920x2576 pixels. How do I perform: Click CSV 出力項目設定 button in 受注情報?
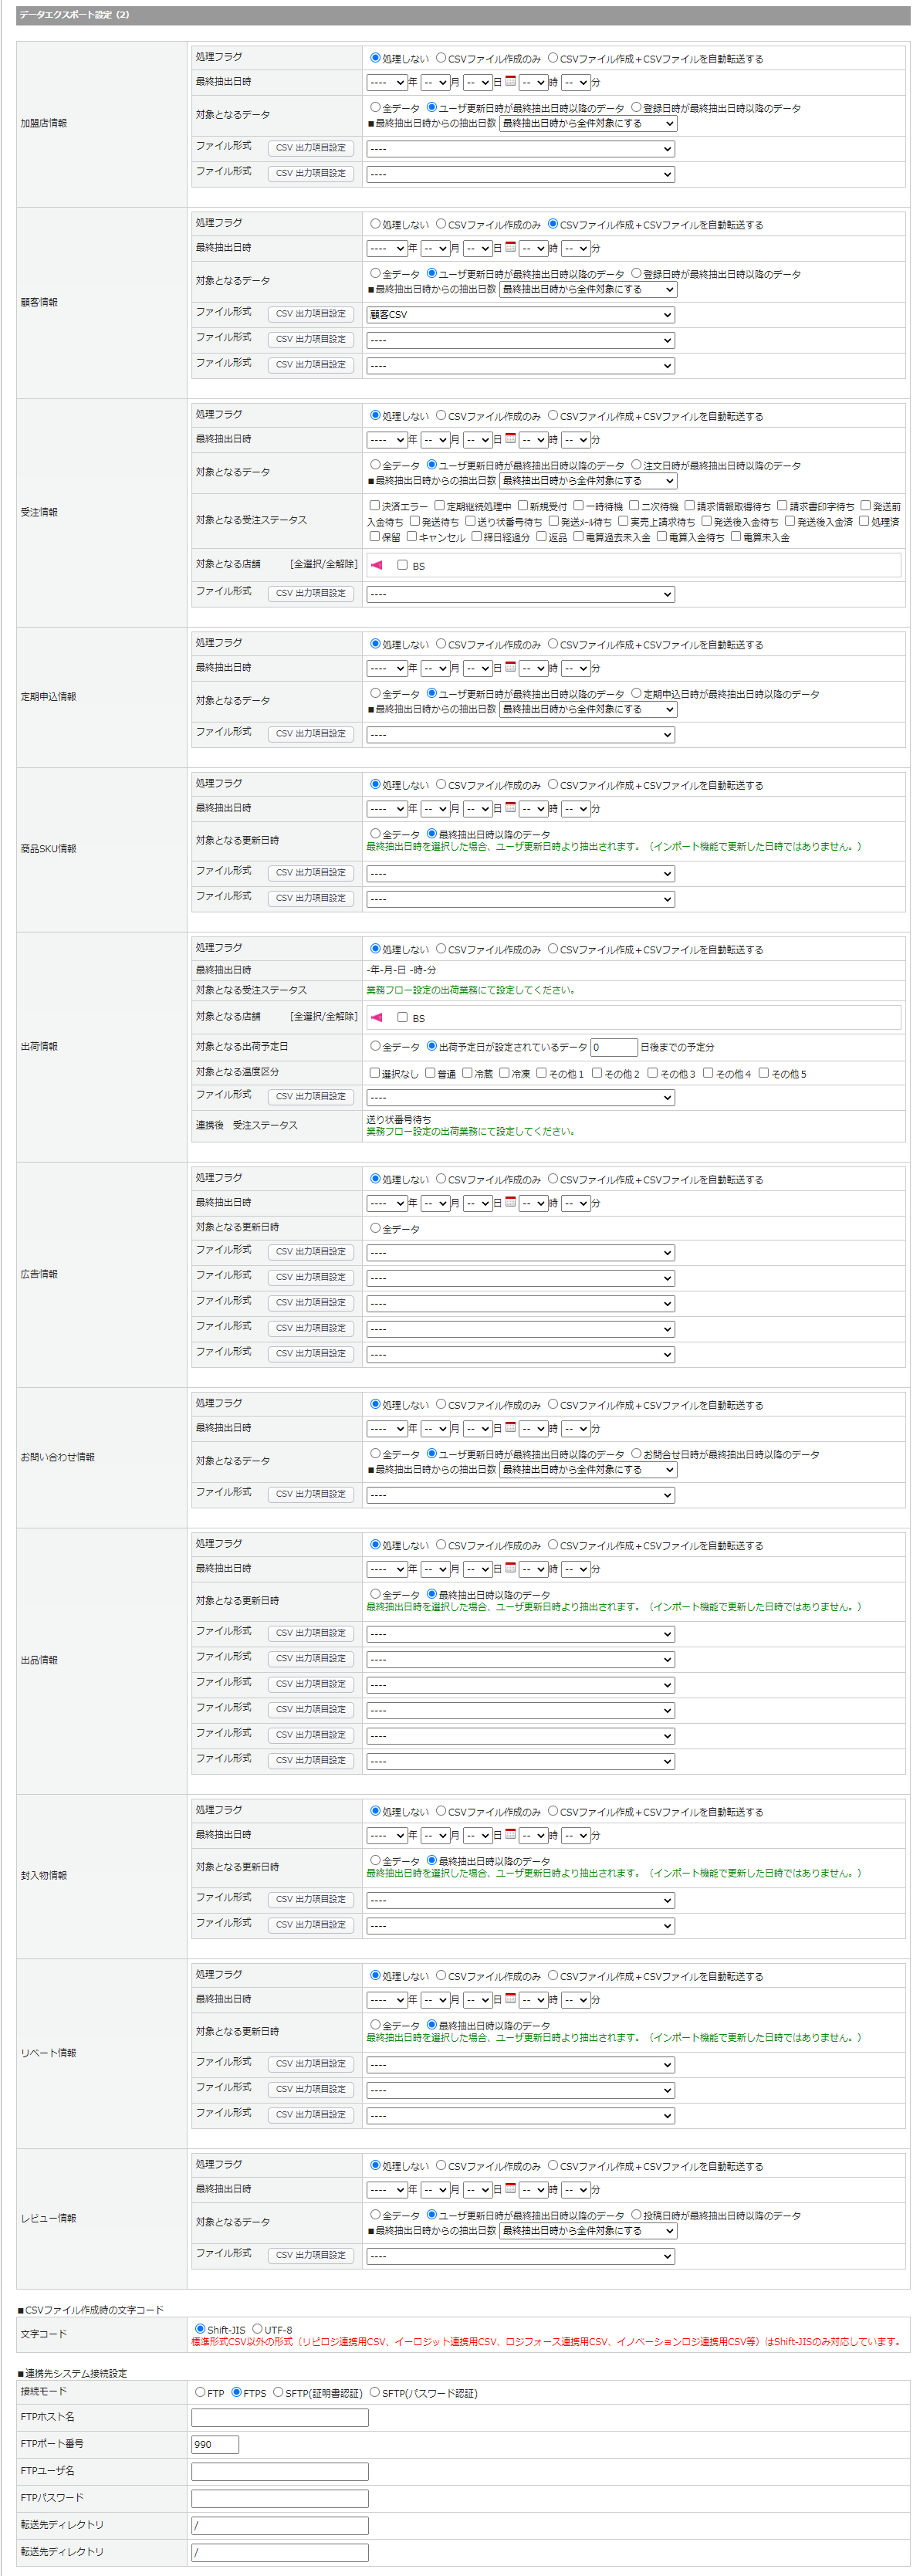311,593
